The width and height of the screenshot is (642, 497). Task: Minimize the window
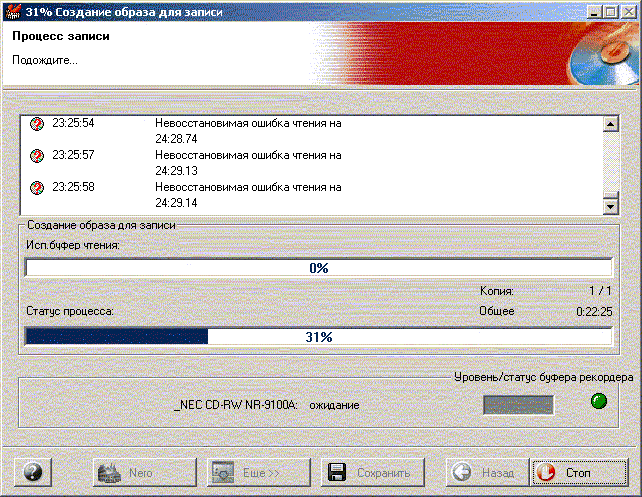tap(594, 12)
